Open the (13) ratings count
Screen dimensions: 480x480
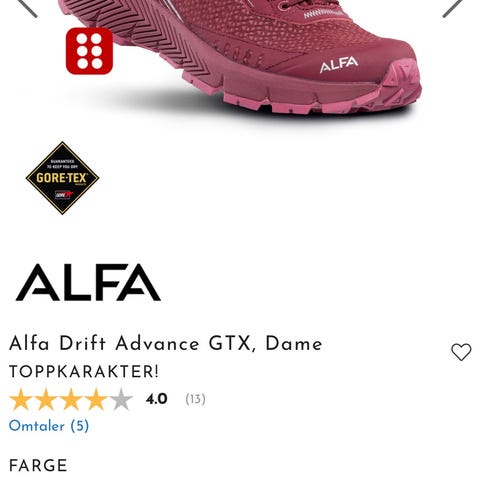pyautogui.click(x=195, y=399)
